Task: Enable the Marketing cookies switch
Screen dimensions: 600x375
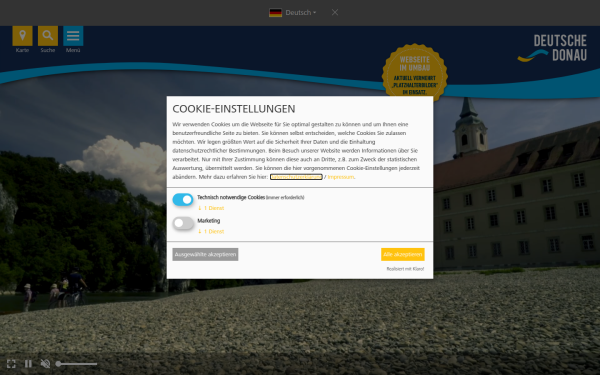Action: click(183, 223)
